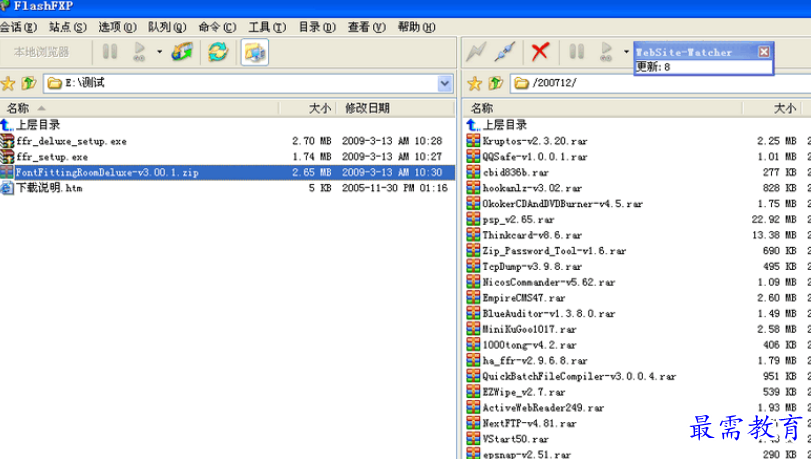Select QQSafe-v1.0.0.1.rar file
Viewport: 811px width, 459px height.
click(535, 156)
